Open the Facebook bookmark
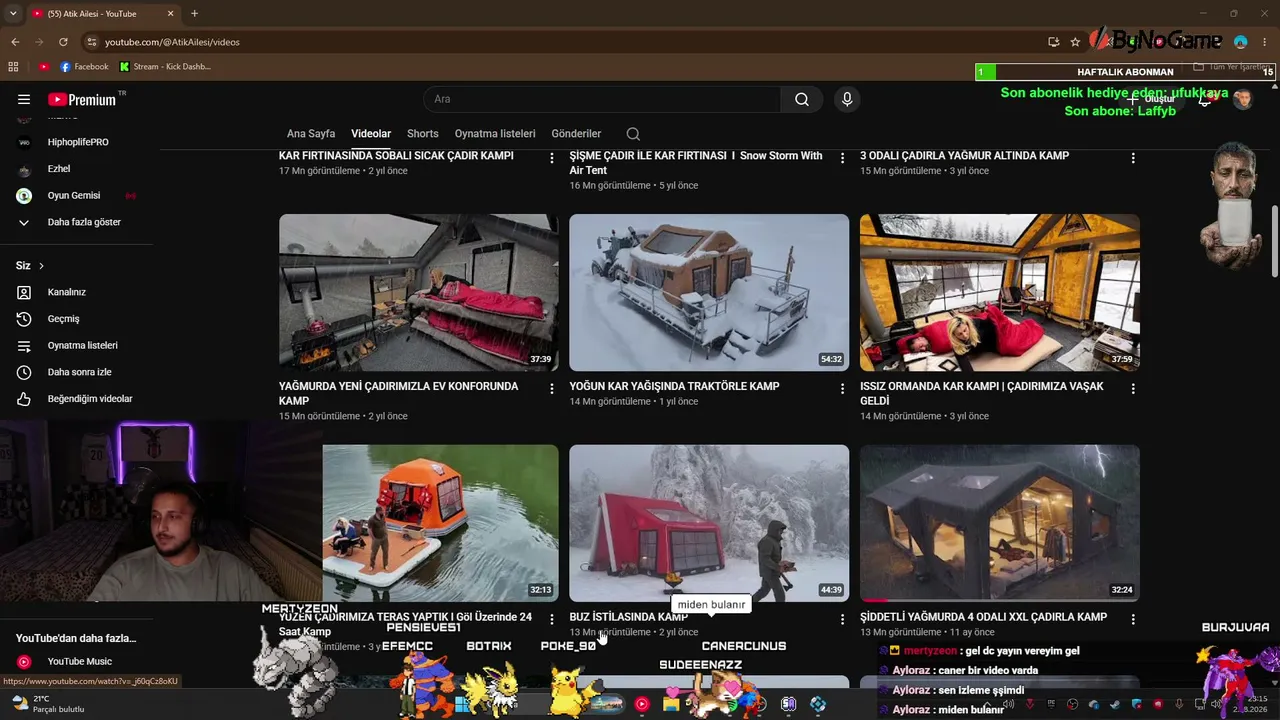The width and height of the screenshot is (1280, 720). pyautogui.click(x=84, y=67)
